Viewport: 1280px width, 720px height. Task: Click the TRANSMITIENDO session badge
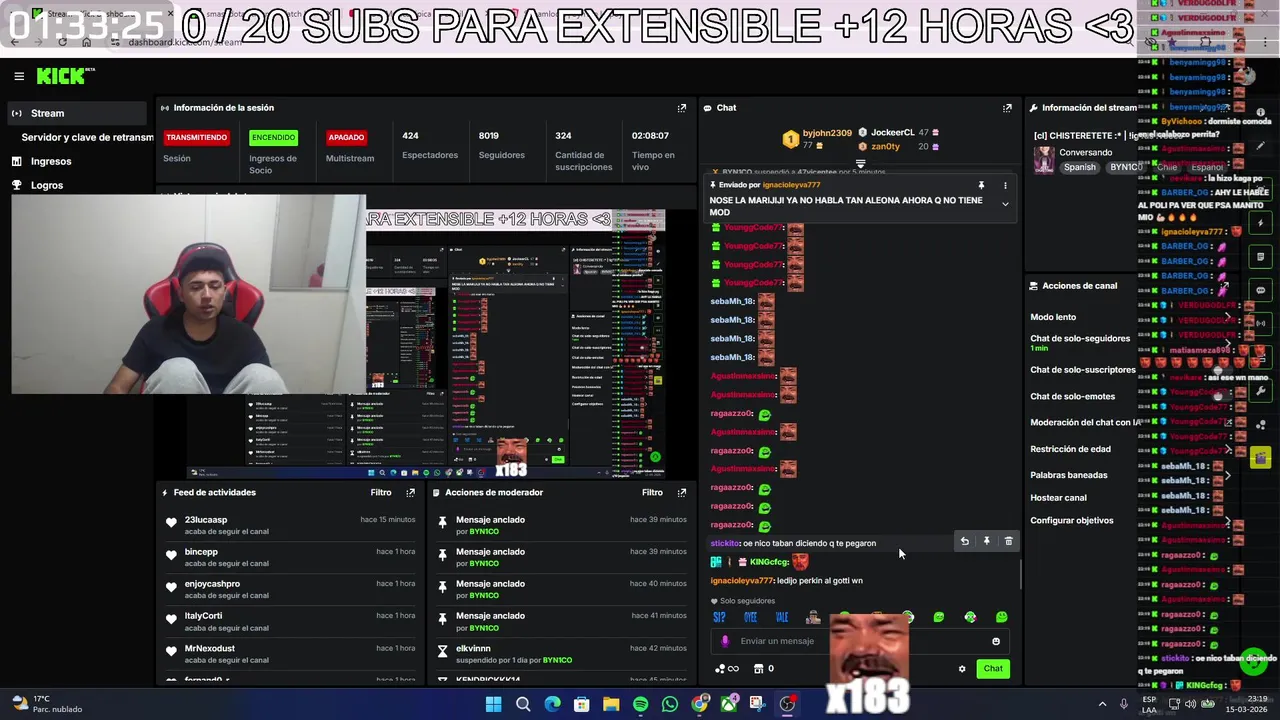[x=196, y=137]
